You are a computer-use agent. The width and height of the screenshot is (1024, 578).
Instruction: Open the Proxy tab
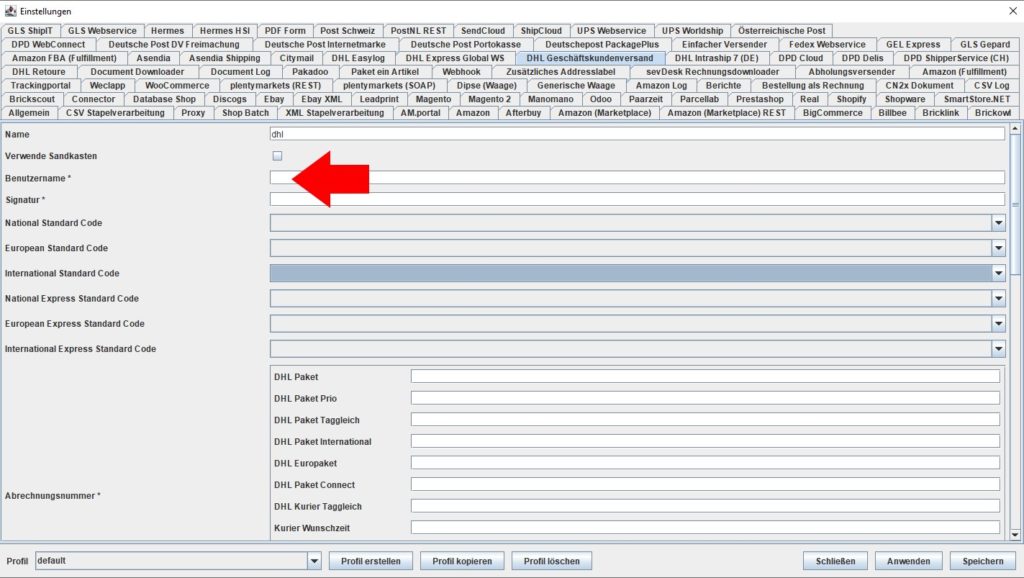pos(193,113)
